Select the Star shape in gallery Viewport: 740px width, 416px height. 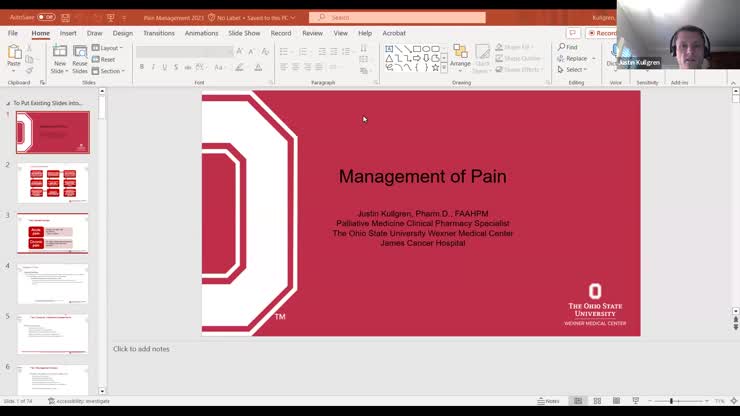(x=435, y=68)
